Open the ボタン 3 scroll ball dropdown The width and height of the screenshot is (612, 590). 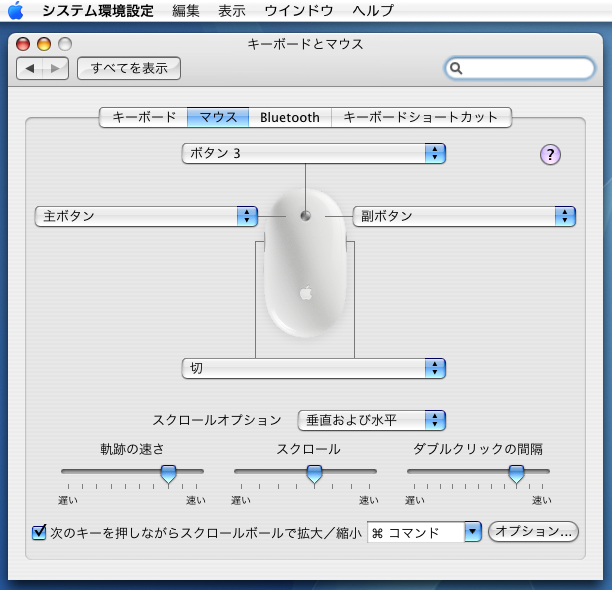(x=313, y=153)
